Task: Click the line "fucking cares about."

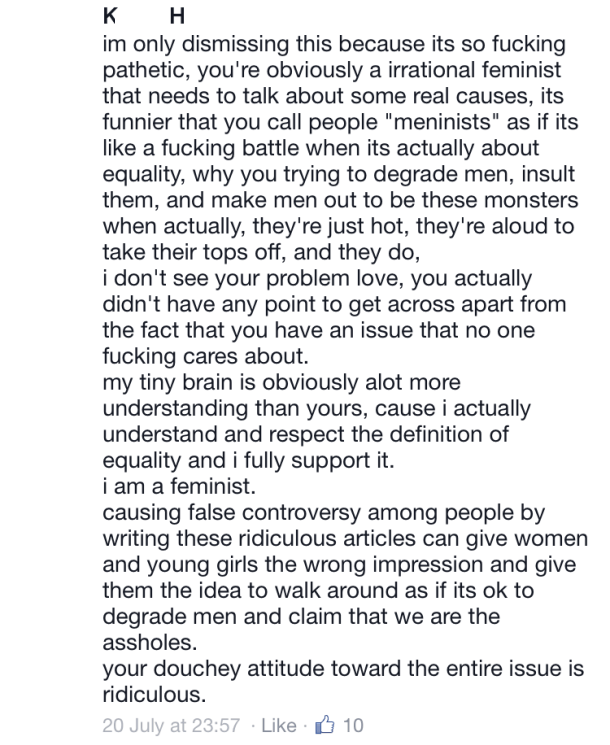Action: click(206, 356)
